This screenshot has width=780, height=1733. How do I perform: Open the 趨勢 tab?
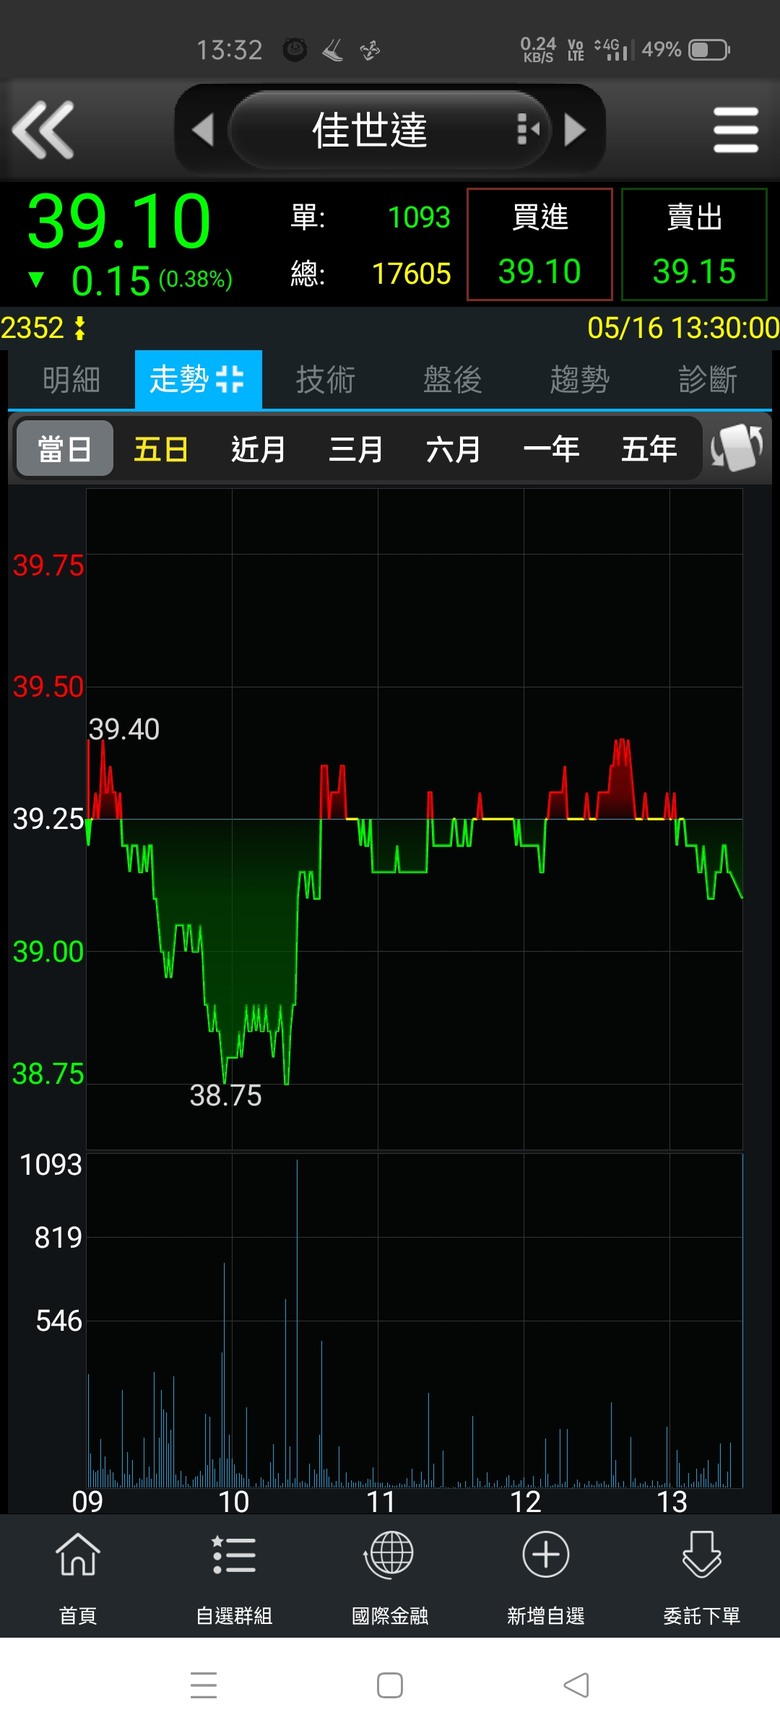(x=579, y=380)
